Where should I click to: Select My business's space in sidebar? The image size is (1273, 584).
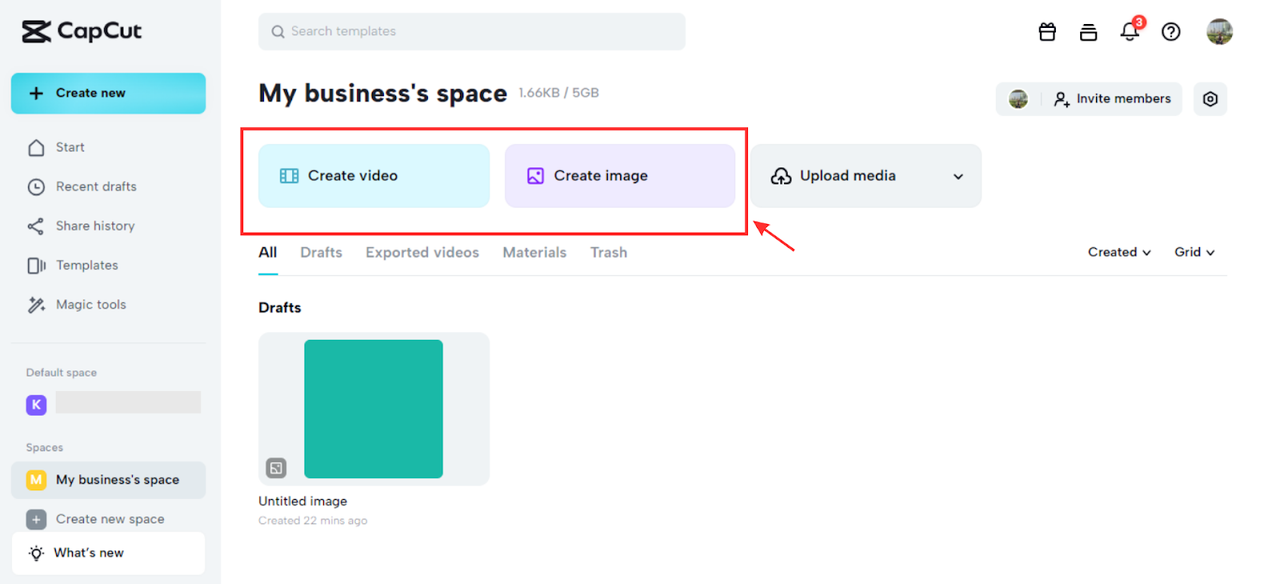[108, 480]
